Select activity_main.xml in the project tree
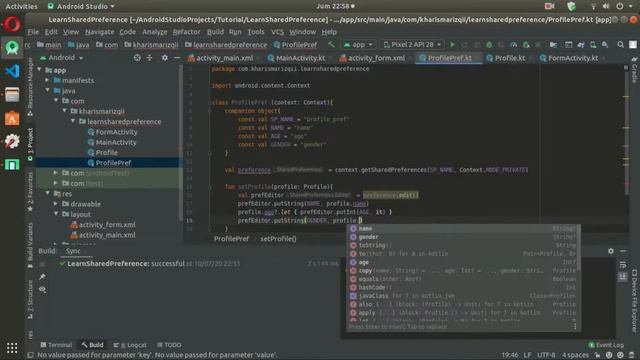Image resolution: width=640 pixels, height=360 pixels. point(103,235)
